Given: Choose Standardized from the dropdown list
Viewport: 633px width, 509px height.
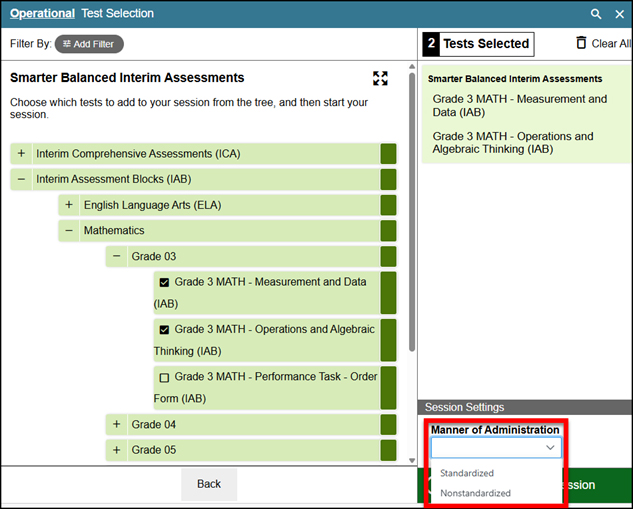Looking at the screenshot, I should 467,473.
